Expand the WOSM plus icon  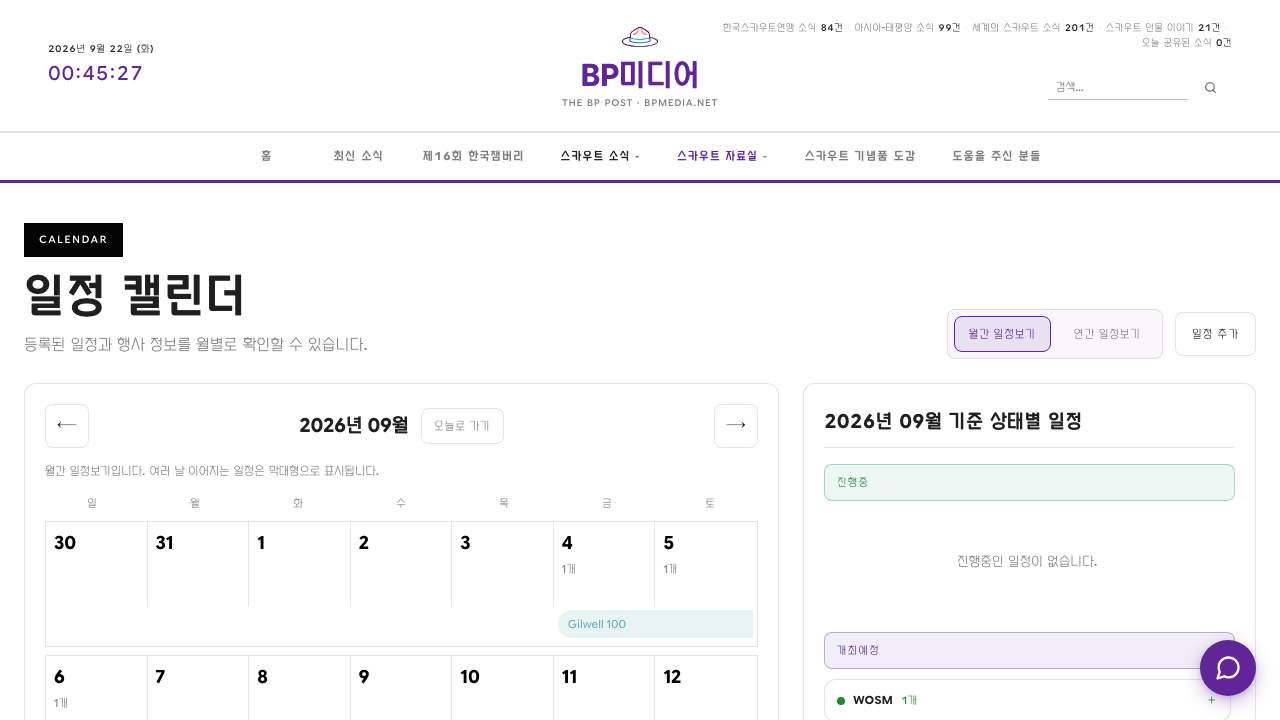click(1211, 700)
